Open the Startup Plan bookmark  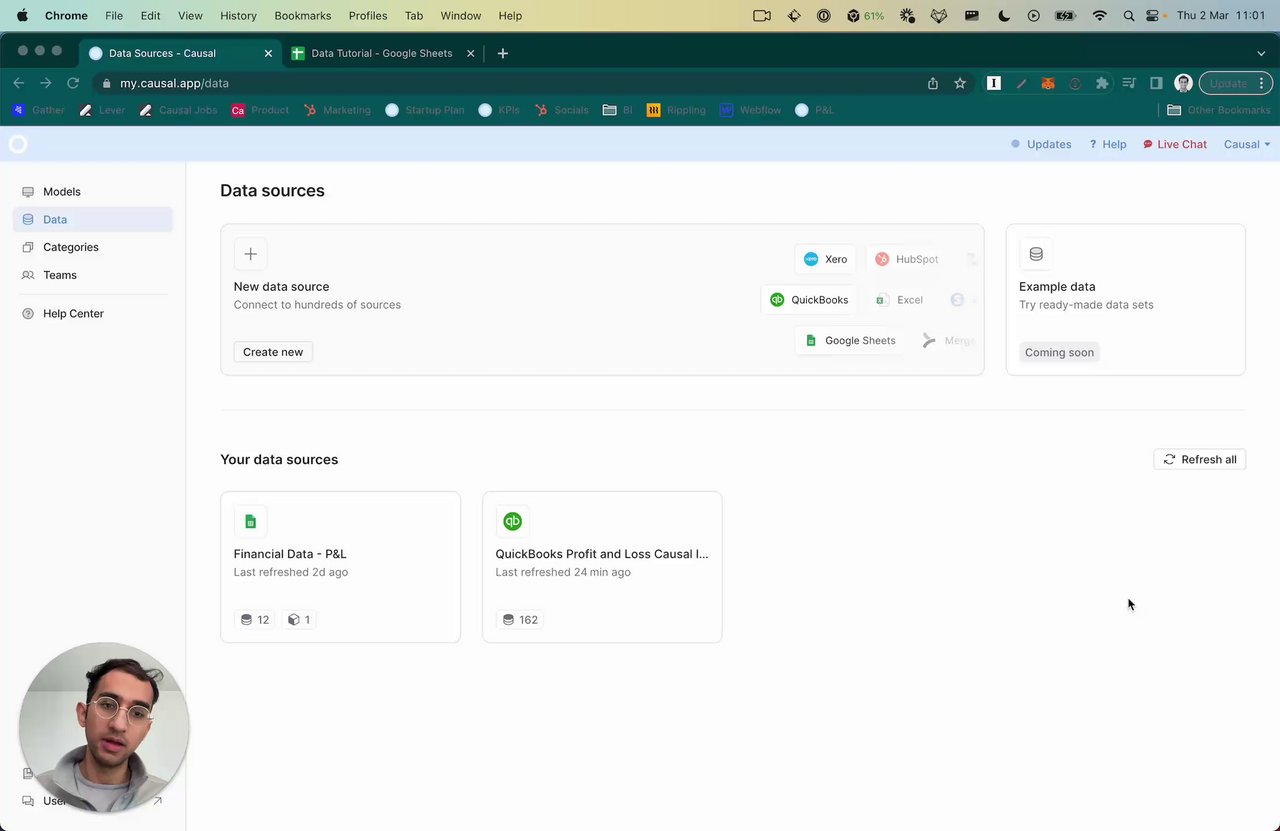(425, 111)
